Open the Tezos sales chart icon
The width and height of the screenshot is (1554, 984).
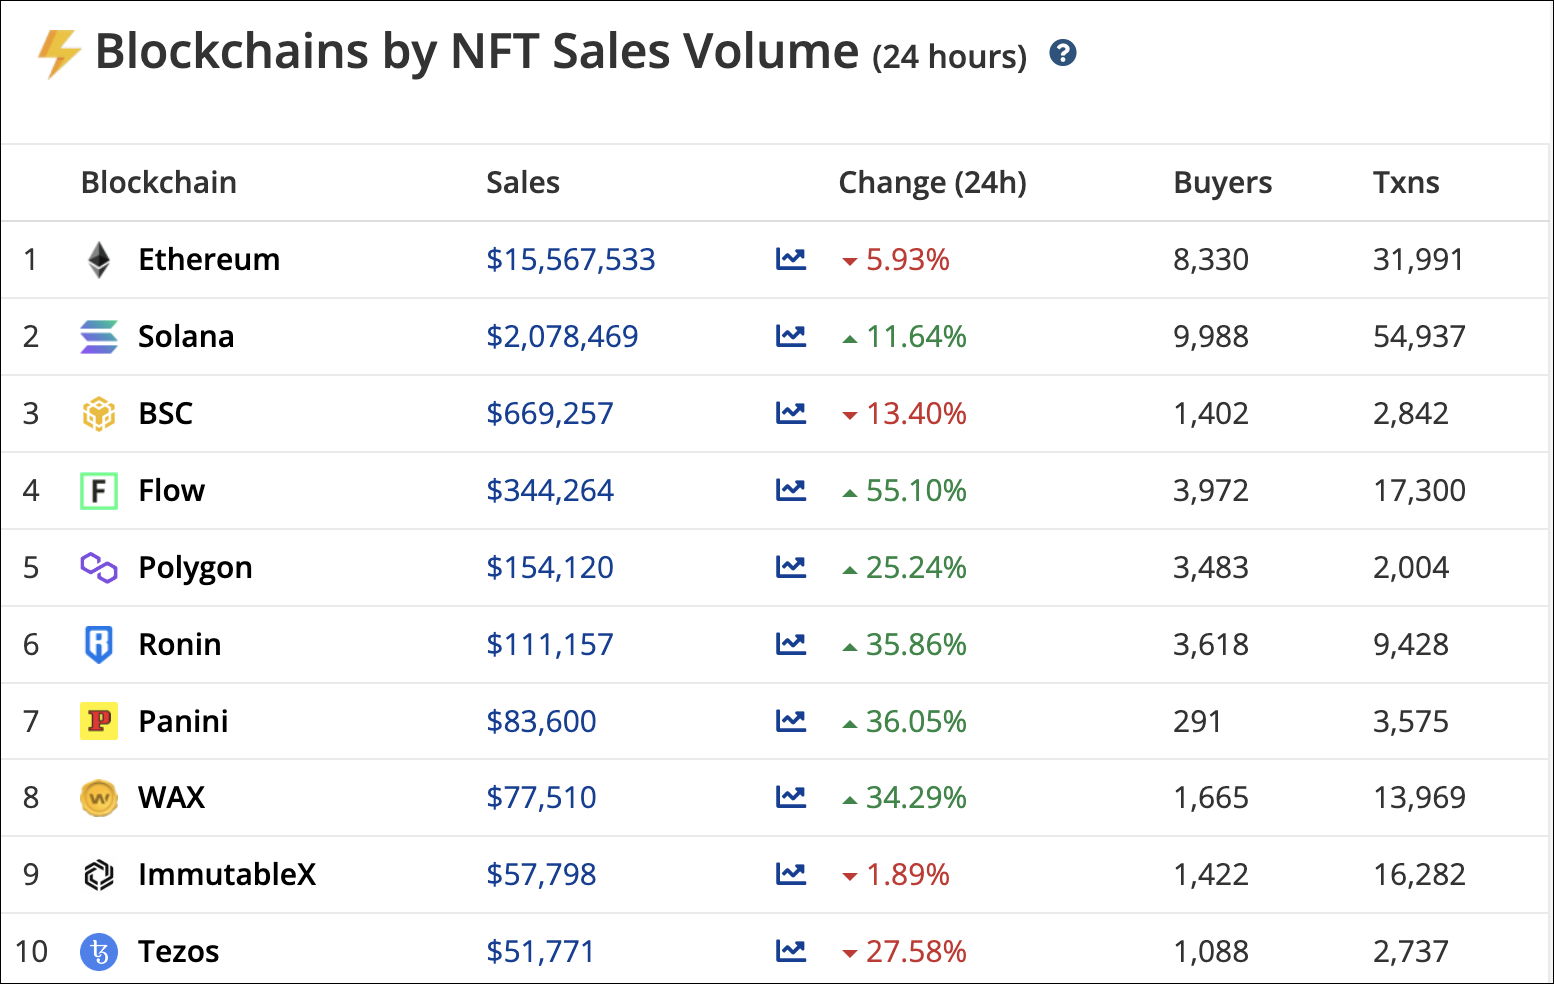click(x=791, y=951)
